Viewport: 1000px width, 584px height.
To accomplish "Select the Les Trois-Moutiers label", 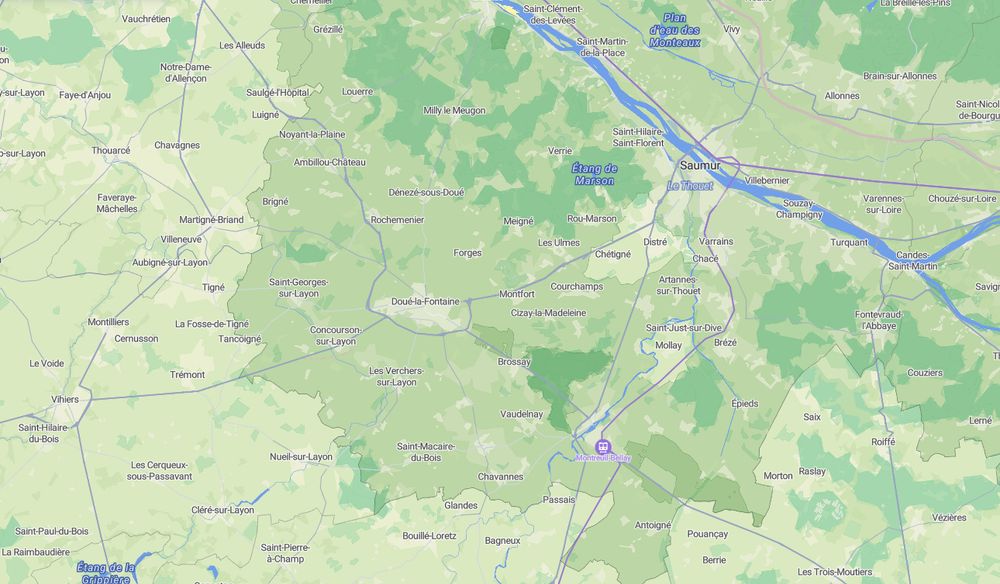I will tap(834, 572).
